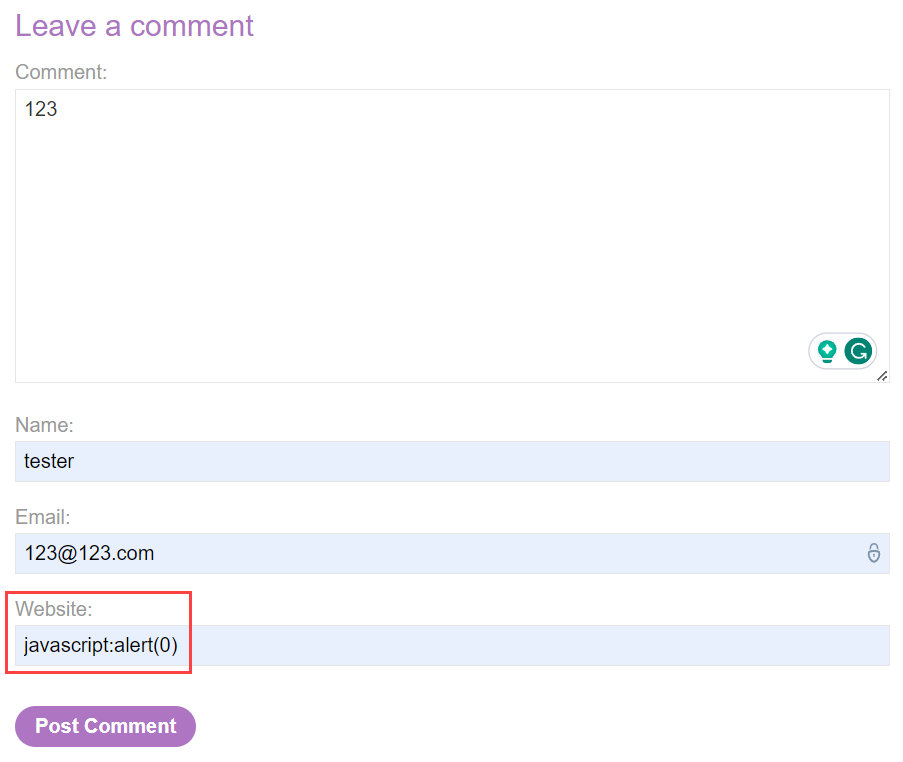The width and height of the screenshot is (903, 762).
Task: Click the Comment box resize handle
Action: pos(882,376)
